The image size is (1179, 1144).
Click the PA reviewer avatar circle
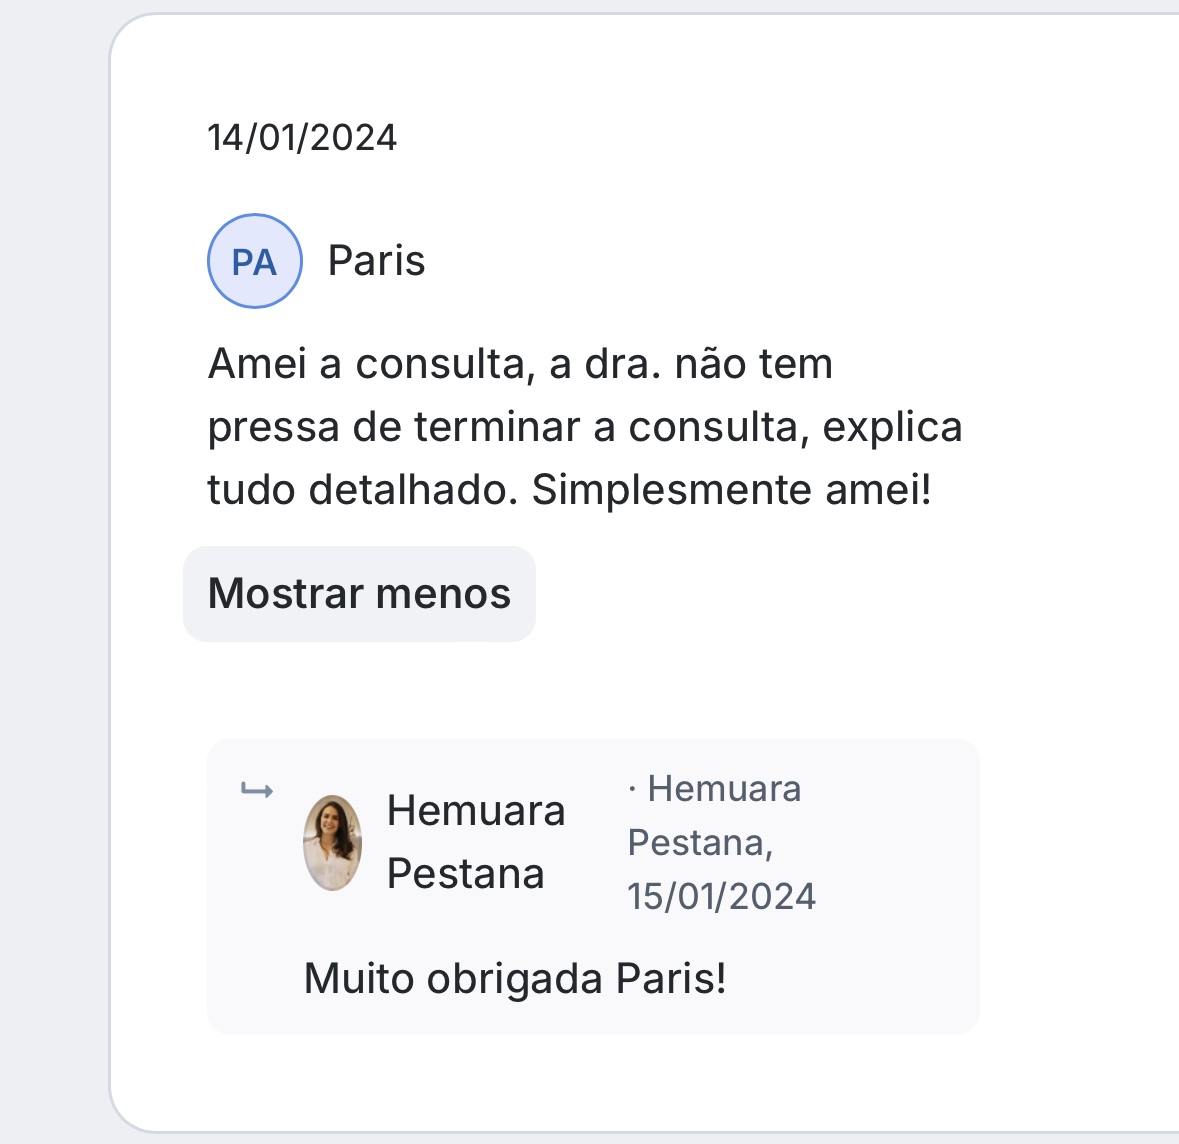(254, 261)
